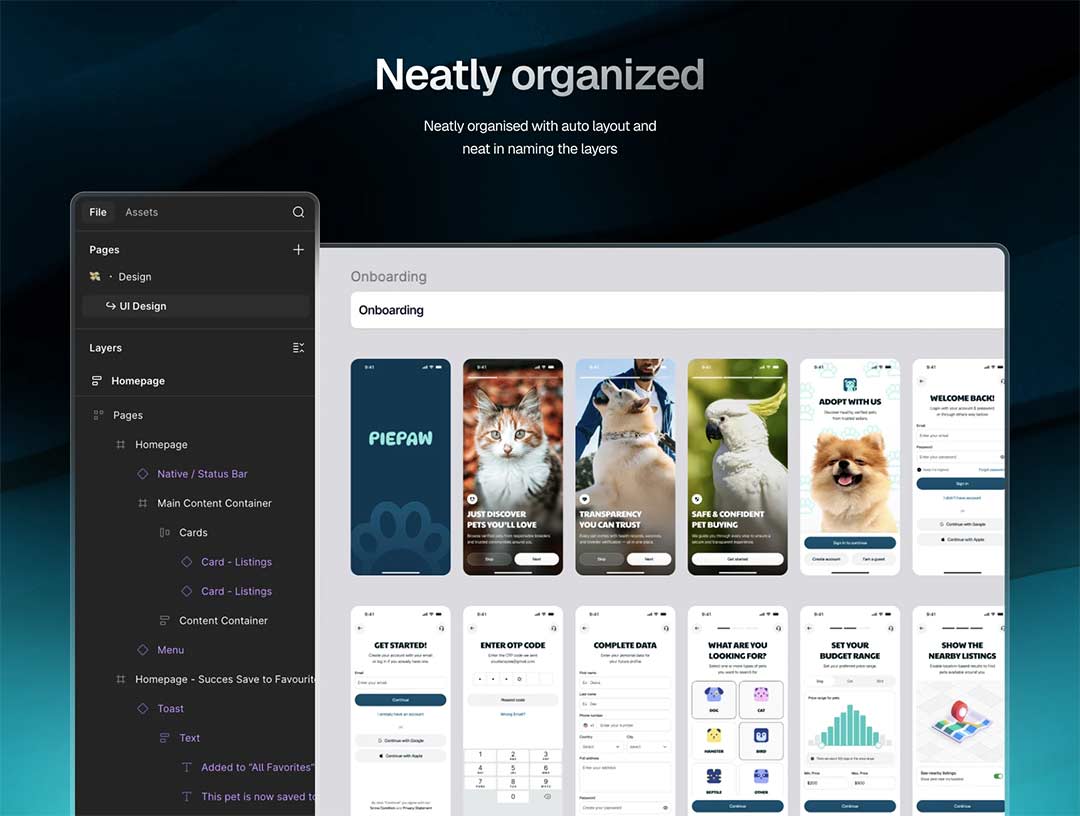Click the component icon beside Native / Status Bar

(142, 474)
